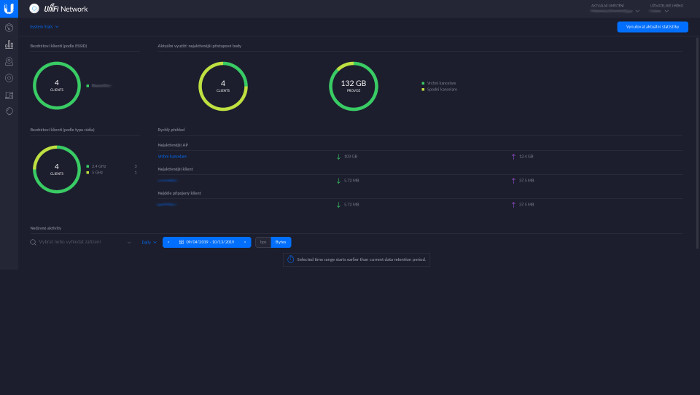
Task: Click the round UniFi Network logo icon
Action: click(x=34, y=8)
